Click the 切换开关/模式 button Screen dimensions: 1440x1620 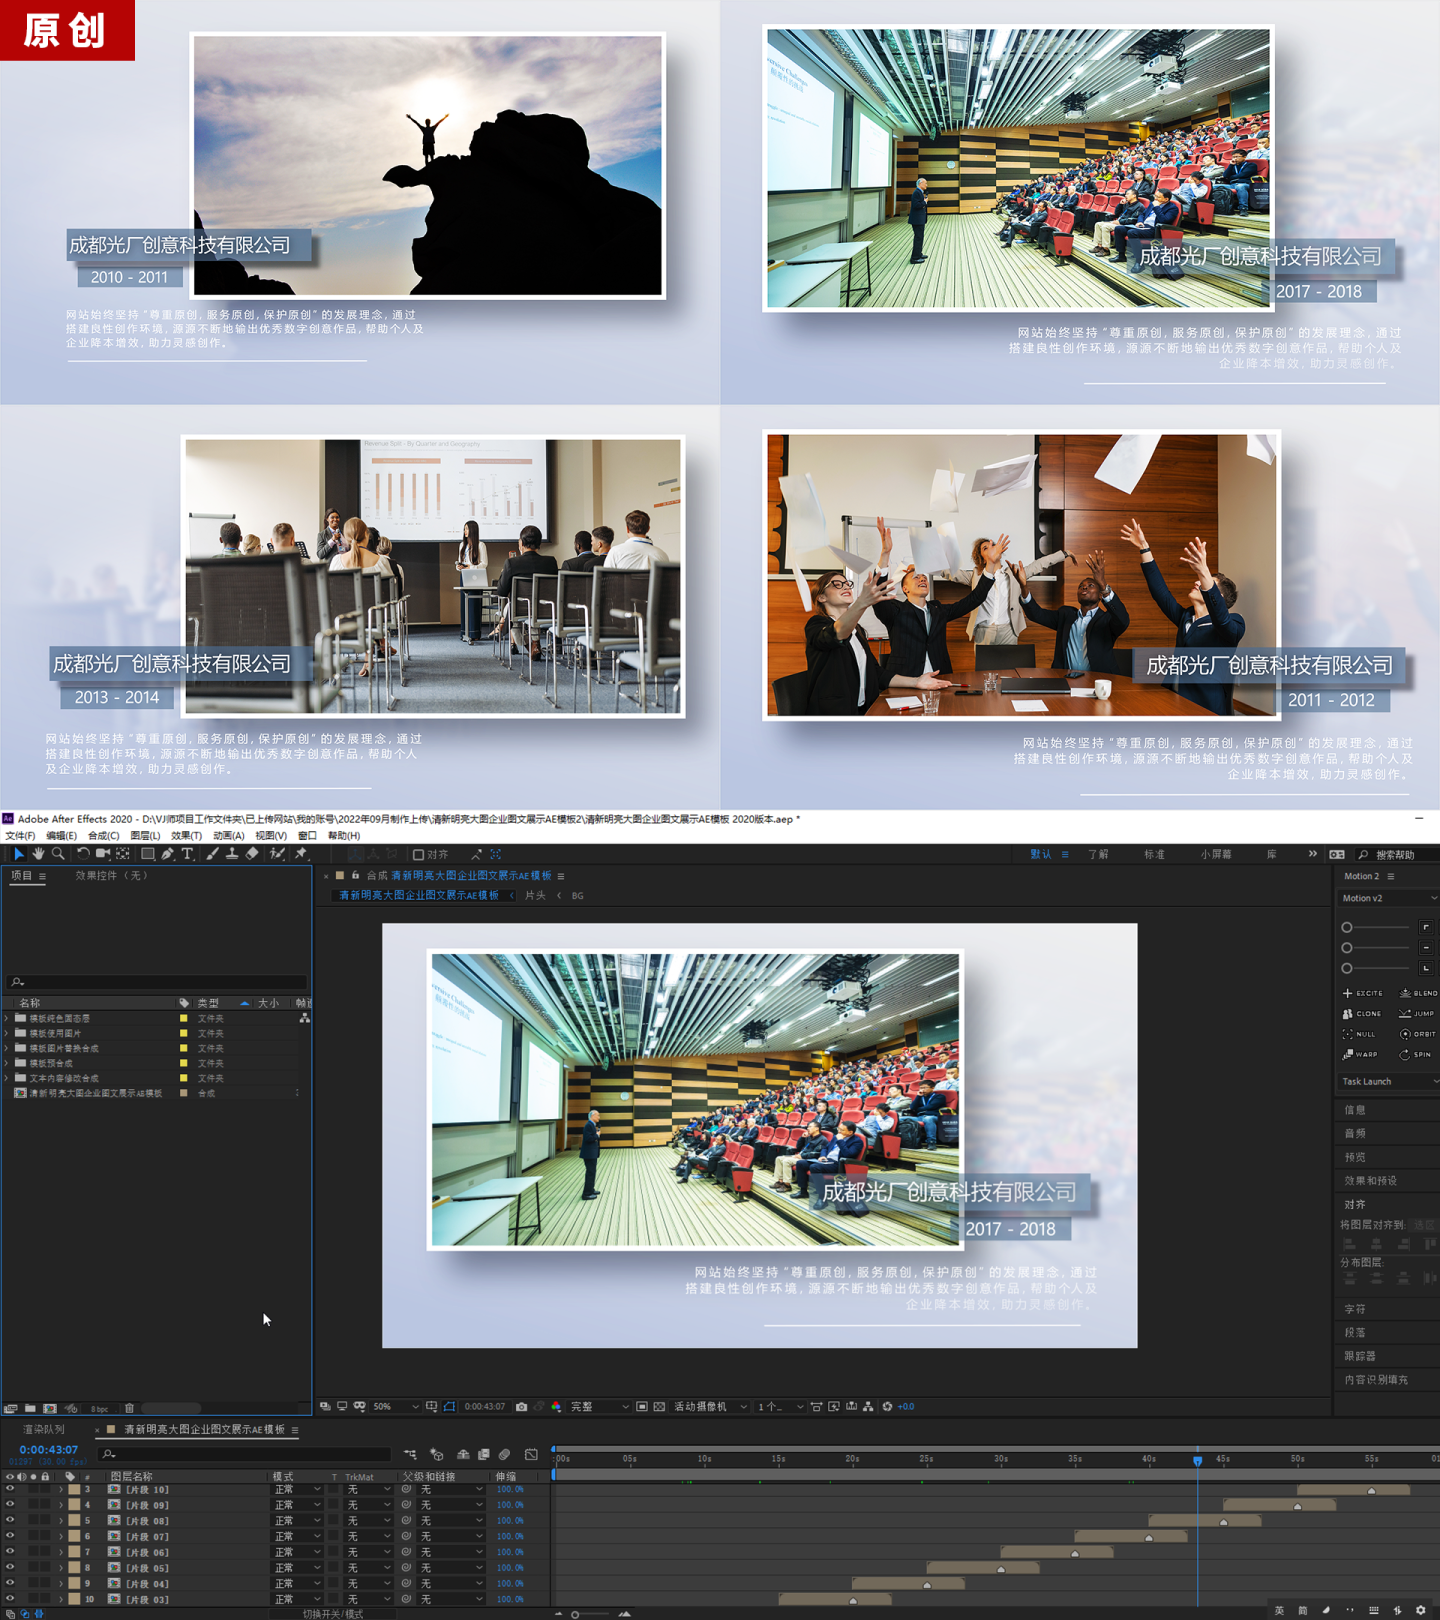pos(333,1614)
